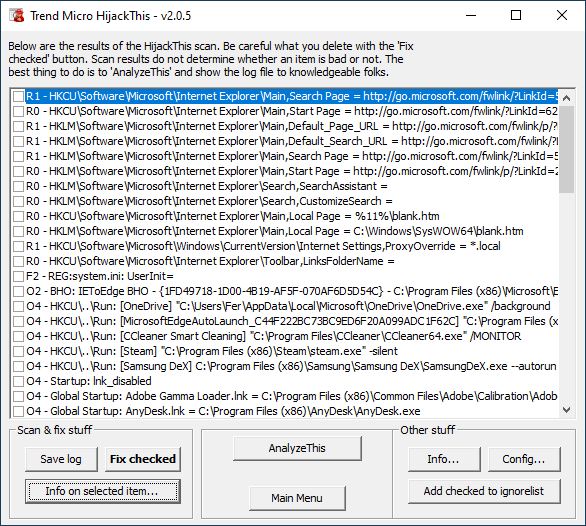Image resolution: width=586 pixels, height=526 pixels.
Task: Click the Fix checked button
Action: pyautogui.click(x=143, y=459)
